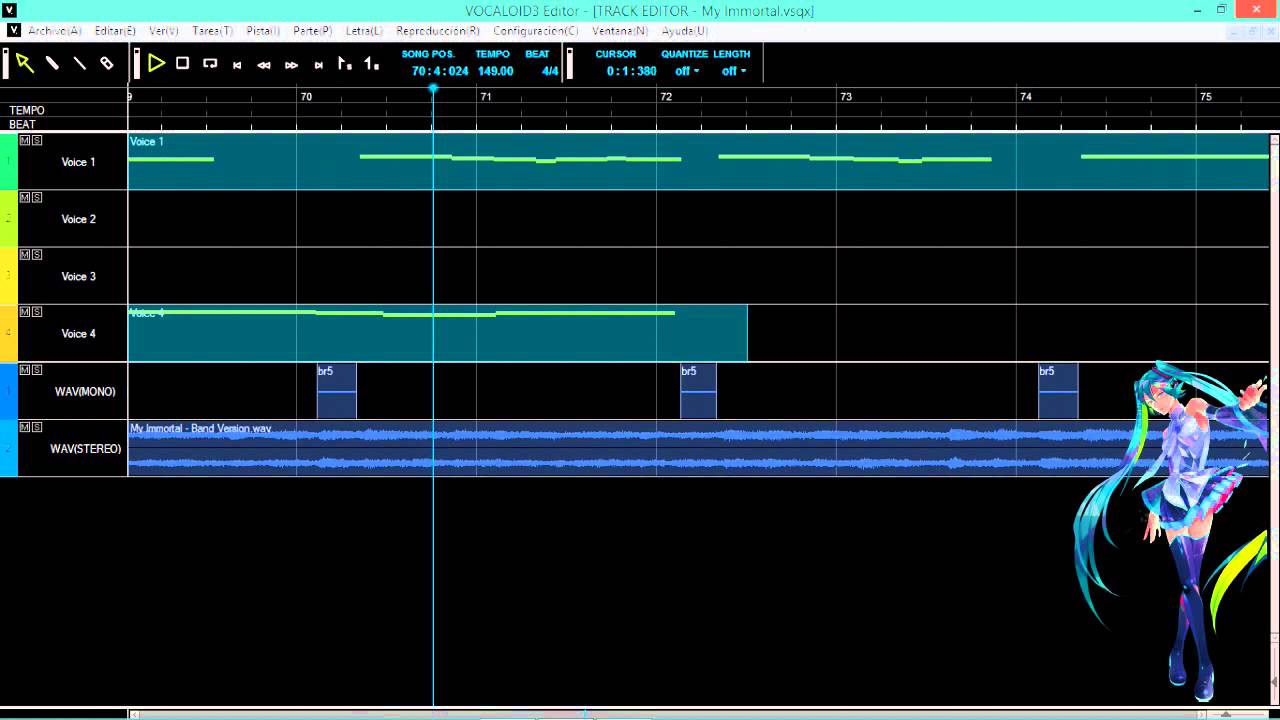Select the WAV(MONO) track header
Image resolution: width=1280 pixels, height=720 pixels.
pos(73,391)
